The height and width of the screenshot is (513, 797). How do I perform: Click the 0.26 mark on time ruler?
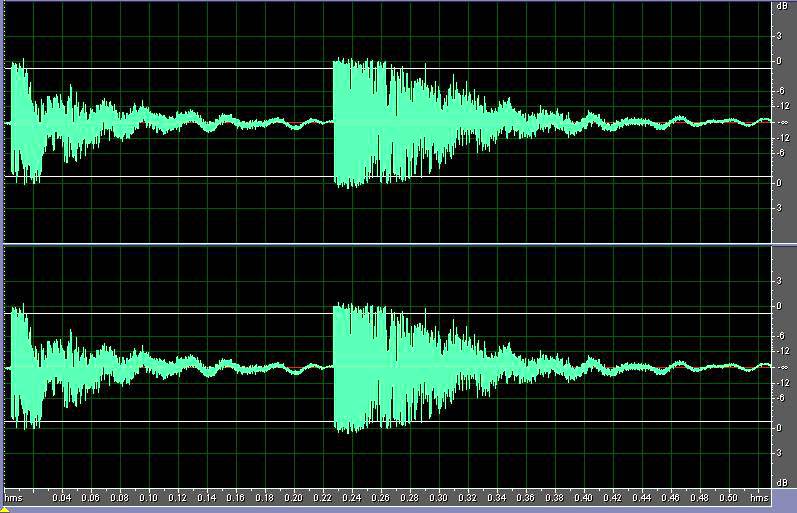pos(380,497)
